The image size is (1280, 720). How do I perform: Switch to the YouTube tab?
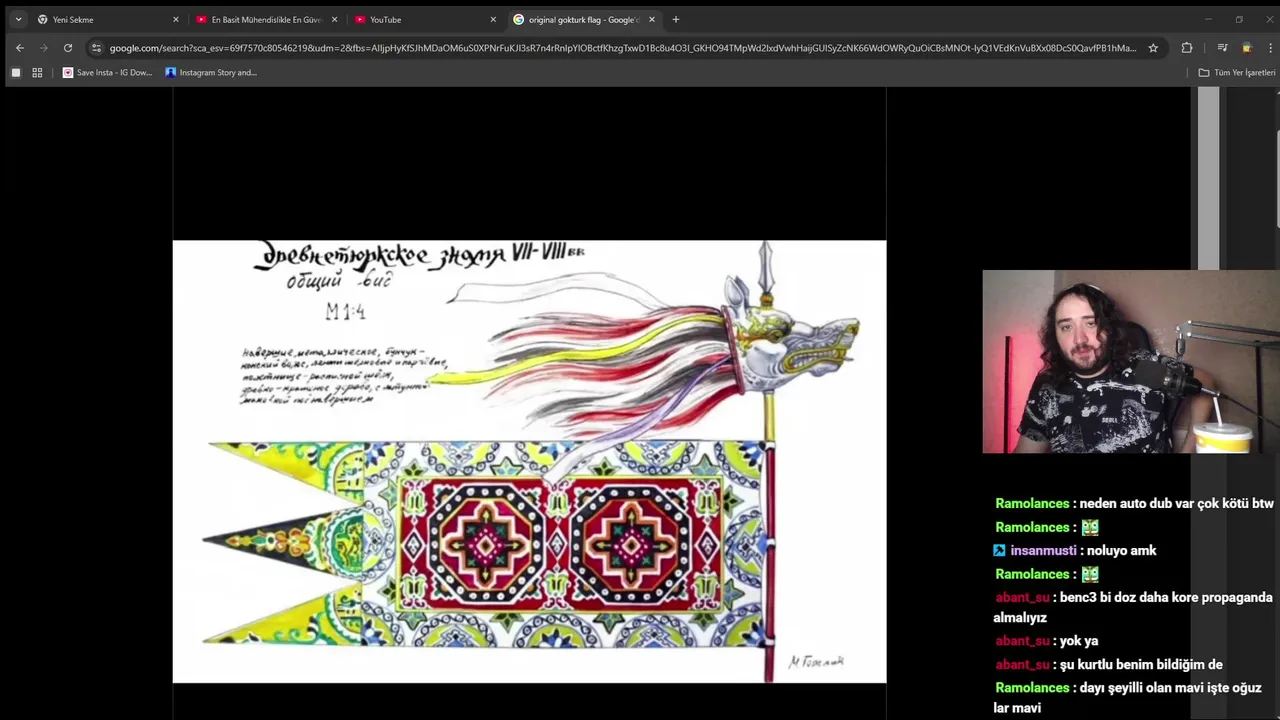(425, 19)
